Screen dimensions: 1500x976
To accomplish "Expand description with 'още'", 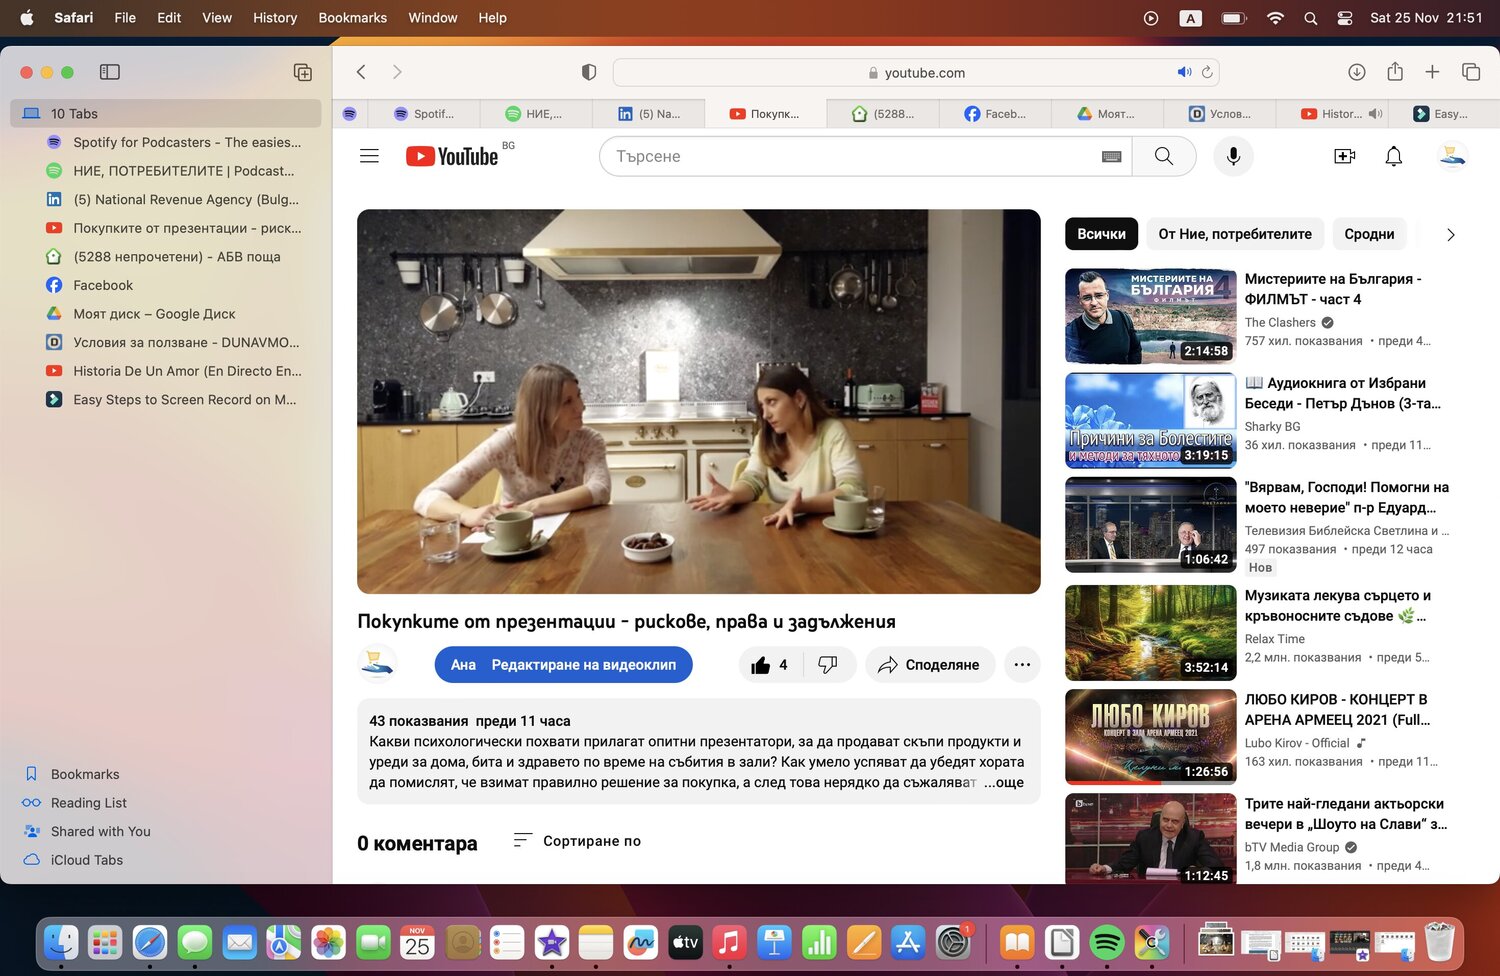I will pyautogui.click(x=1004, y=782).
